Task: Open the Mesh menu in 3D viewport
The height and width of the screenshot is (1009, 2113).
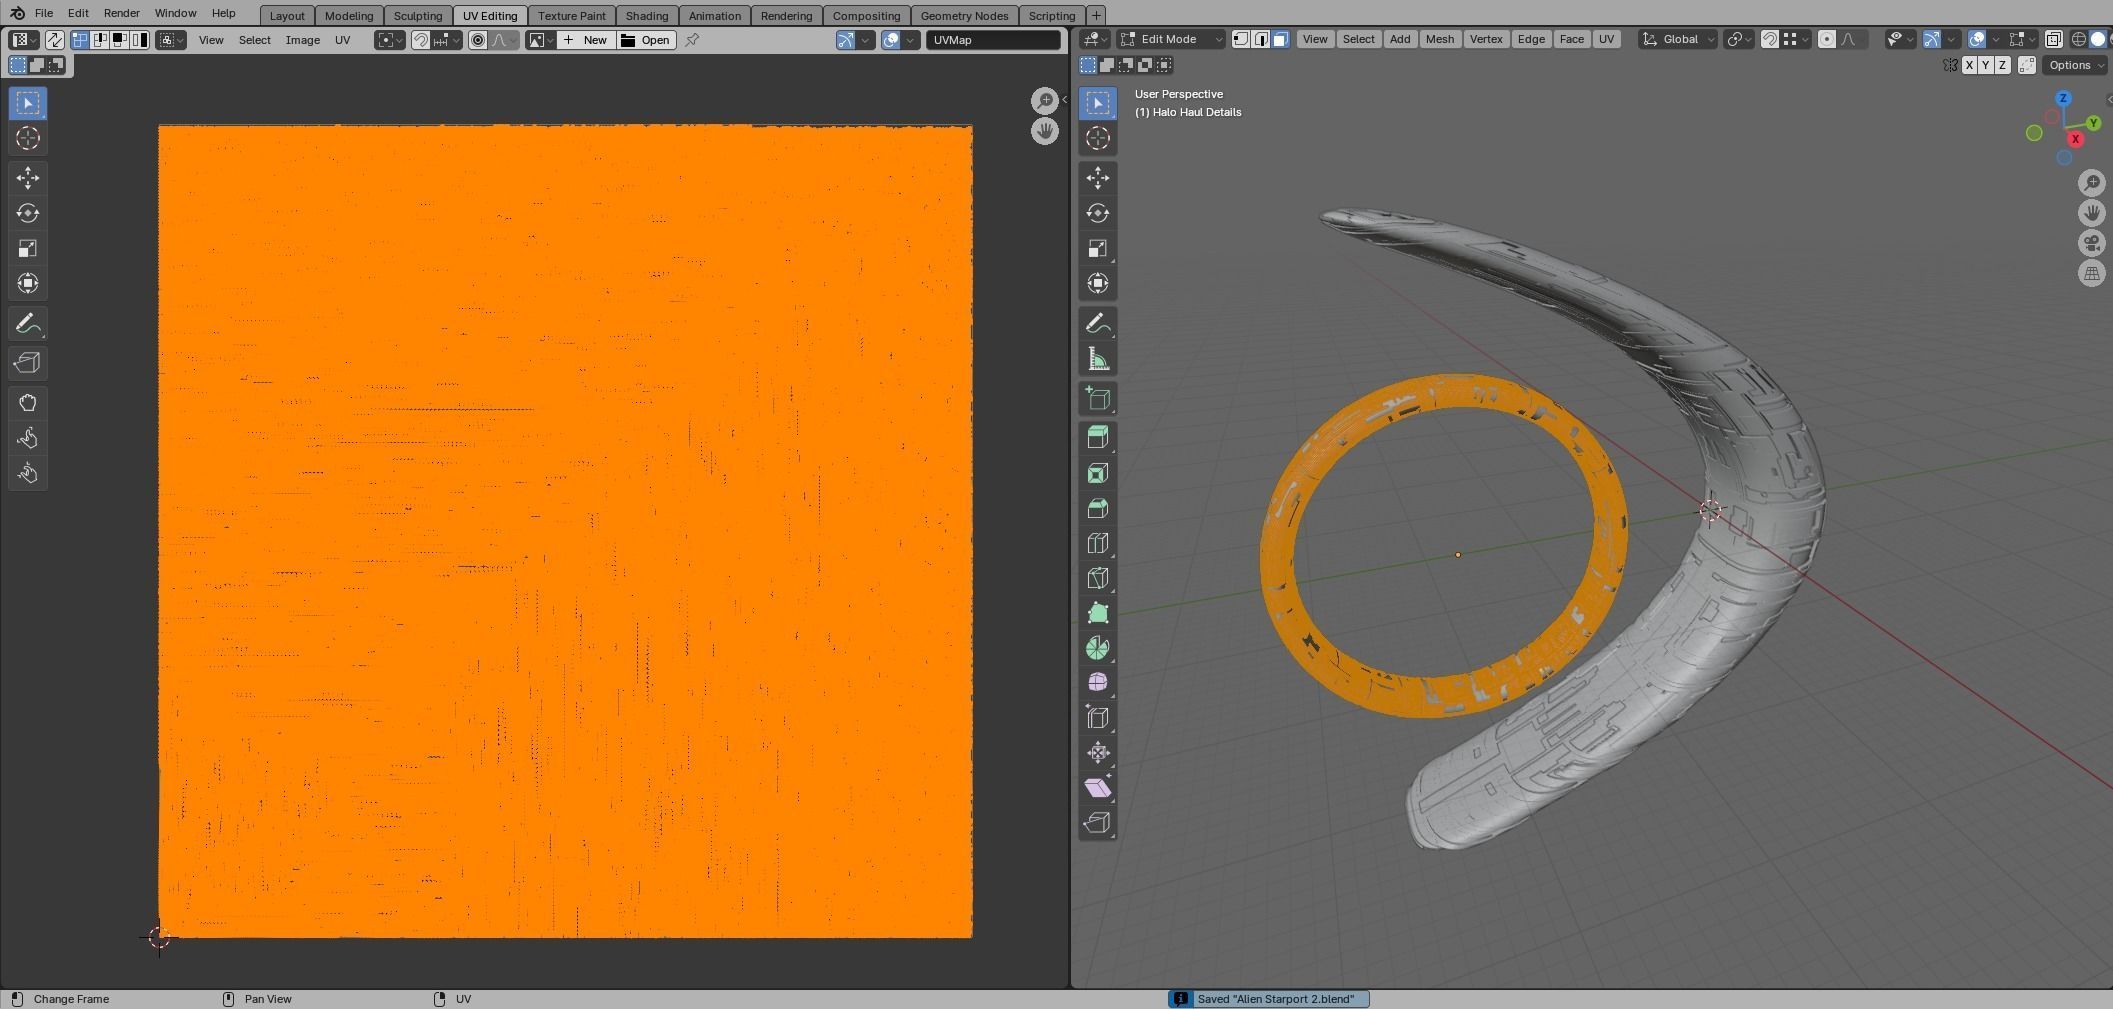Action: pos(1440,39)
